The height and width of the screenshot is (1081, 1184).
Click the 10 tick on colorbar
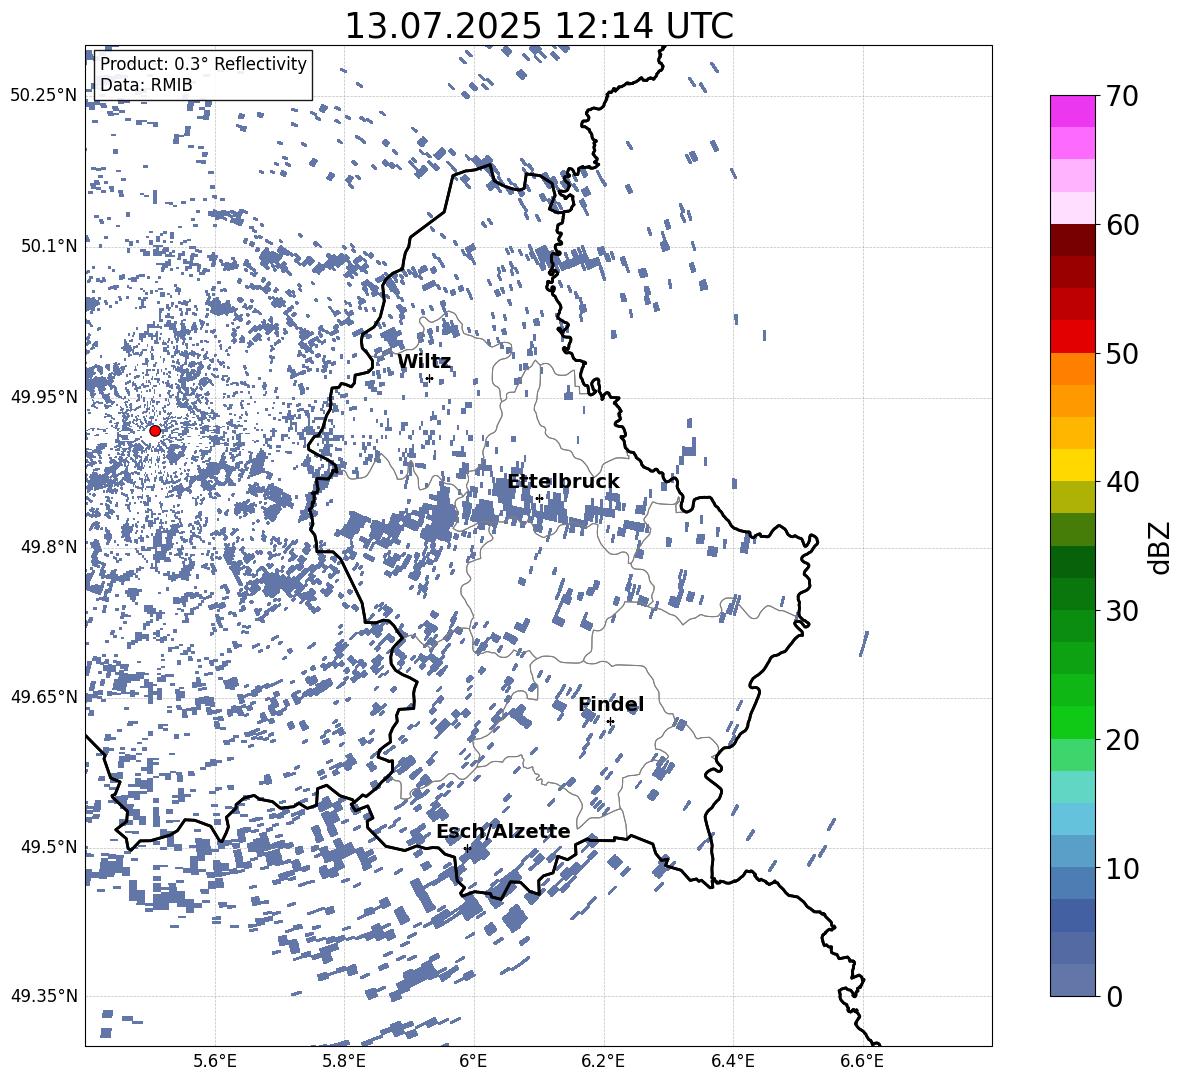point(1122,868)
